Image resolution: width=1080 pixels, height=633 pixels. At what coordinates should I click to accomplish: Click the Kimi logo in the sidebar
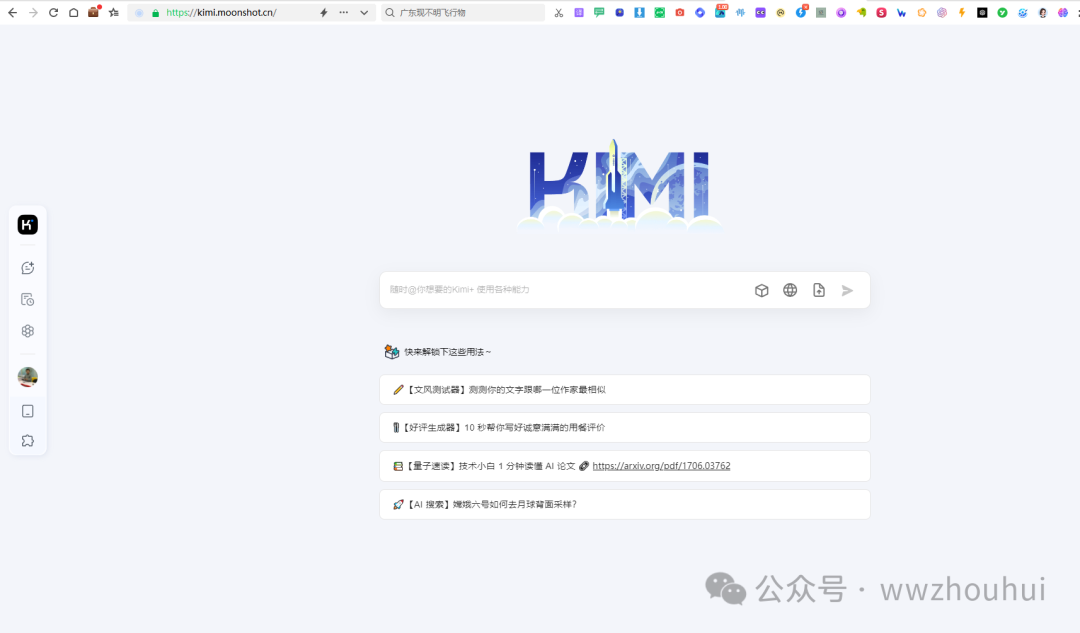point(28,225)
